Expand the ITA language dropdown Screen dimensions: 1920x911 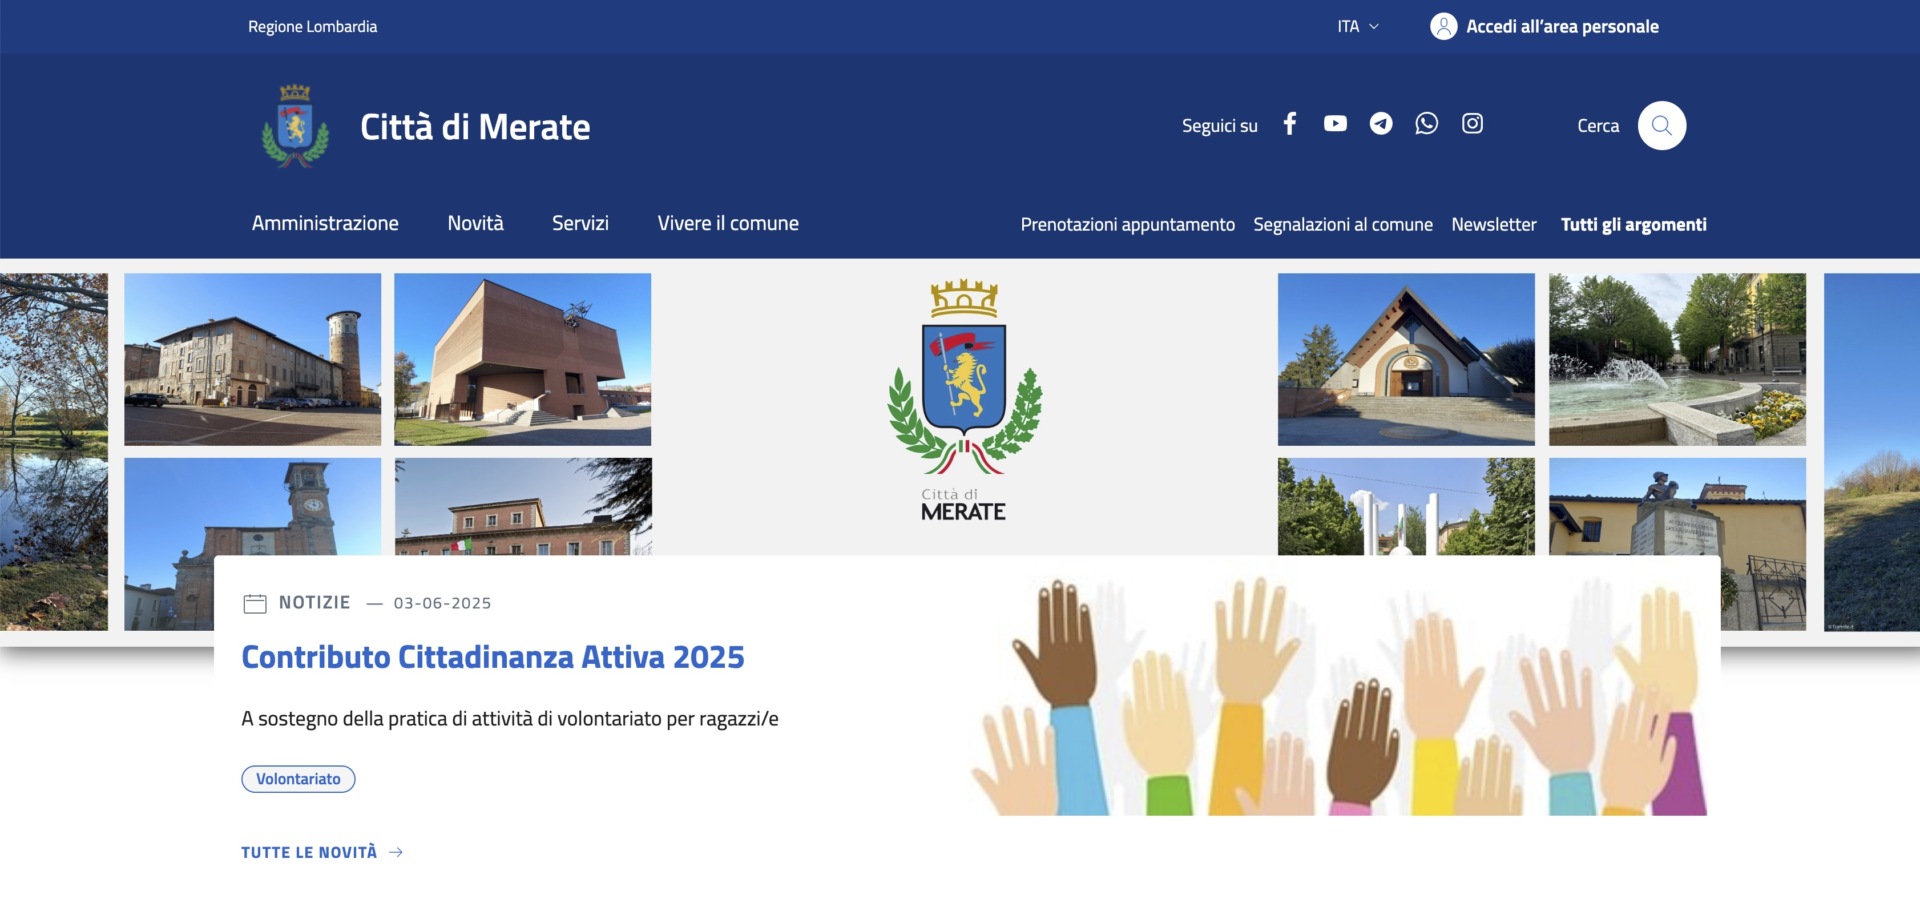coord(1358,27)
